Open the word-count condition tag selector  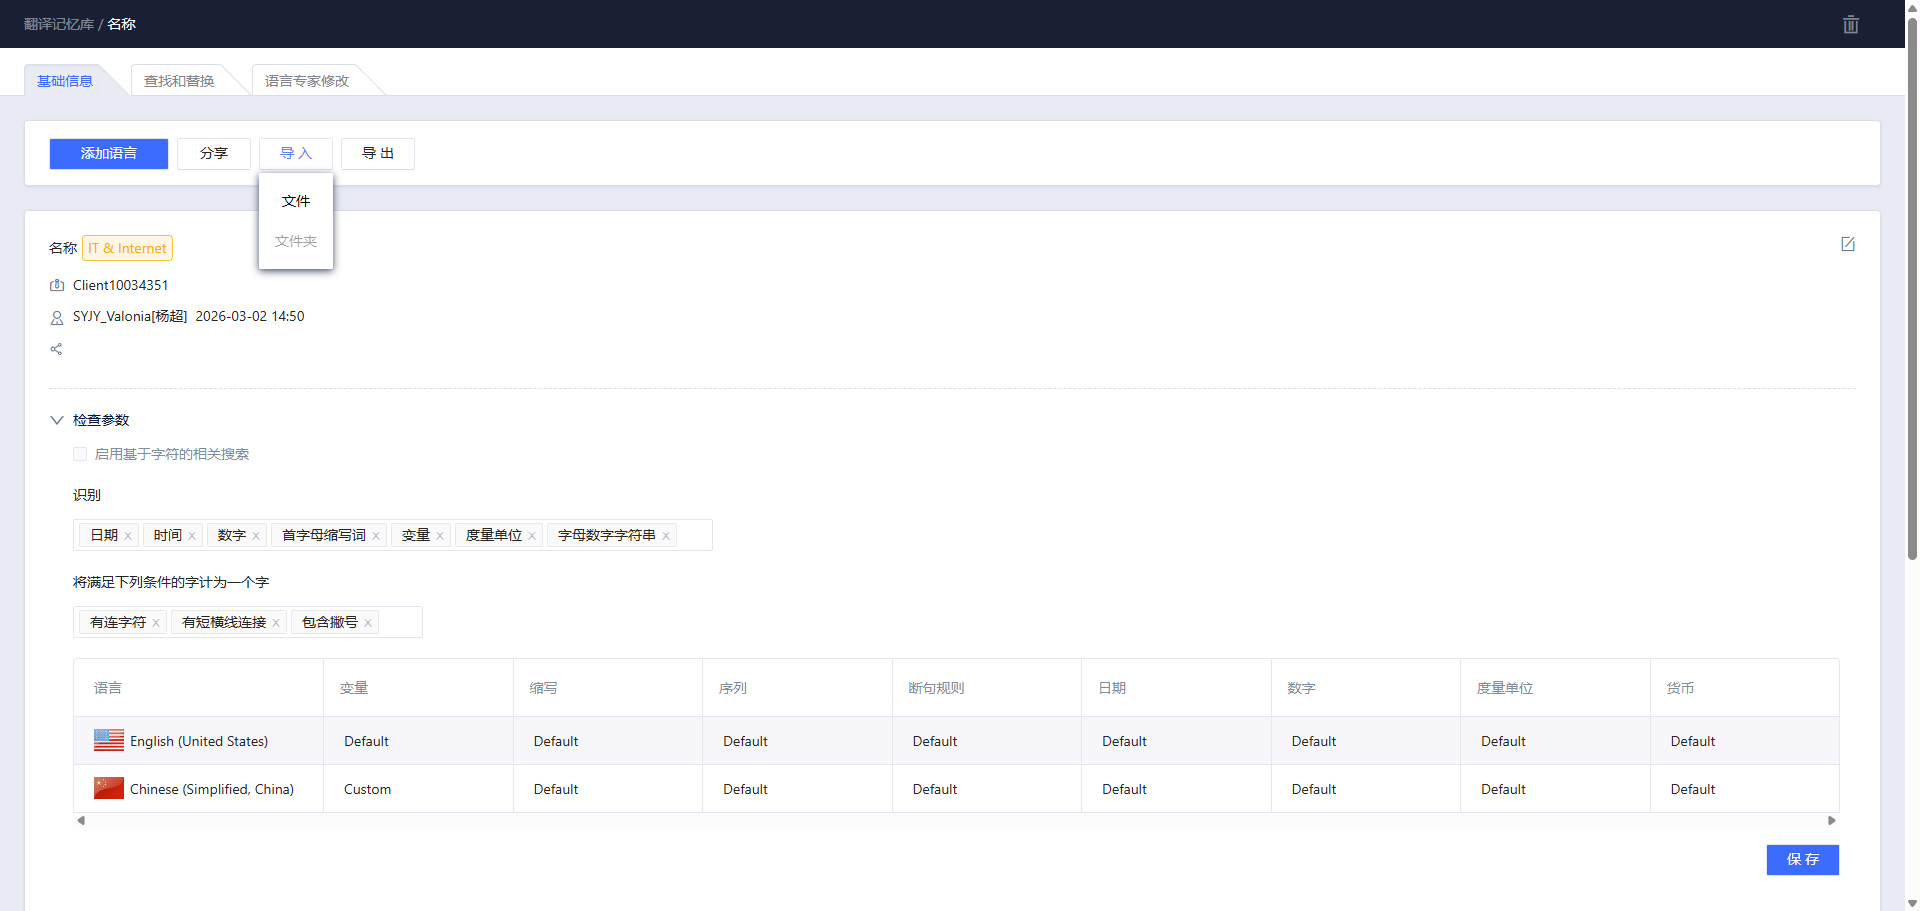tap(248, 622)
